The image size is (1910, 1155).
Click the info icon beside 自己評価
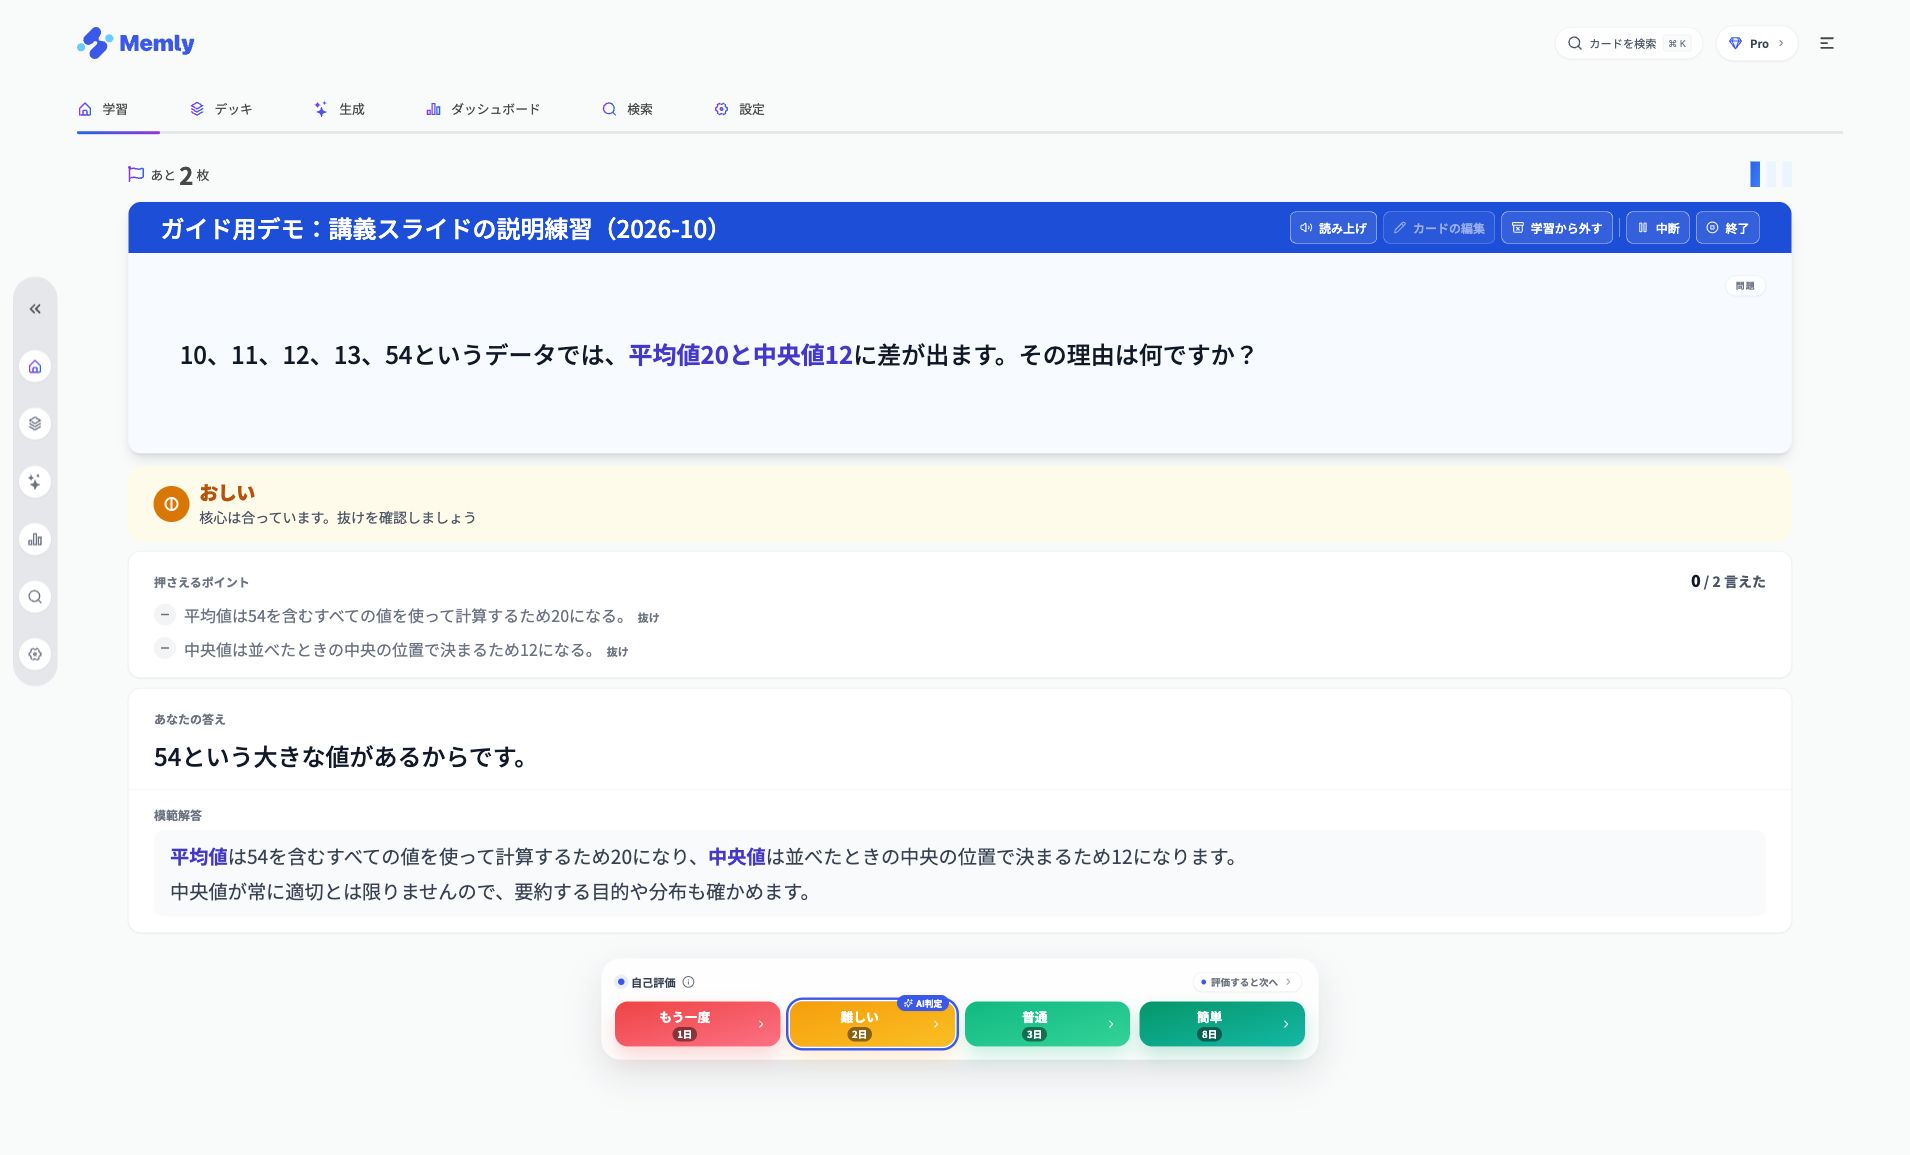click(x=688, y=982)
